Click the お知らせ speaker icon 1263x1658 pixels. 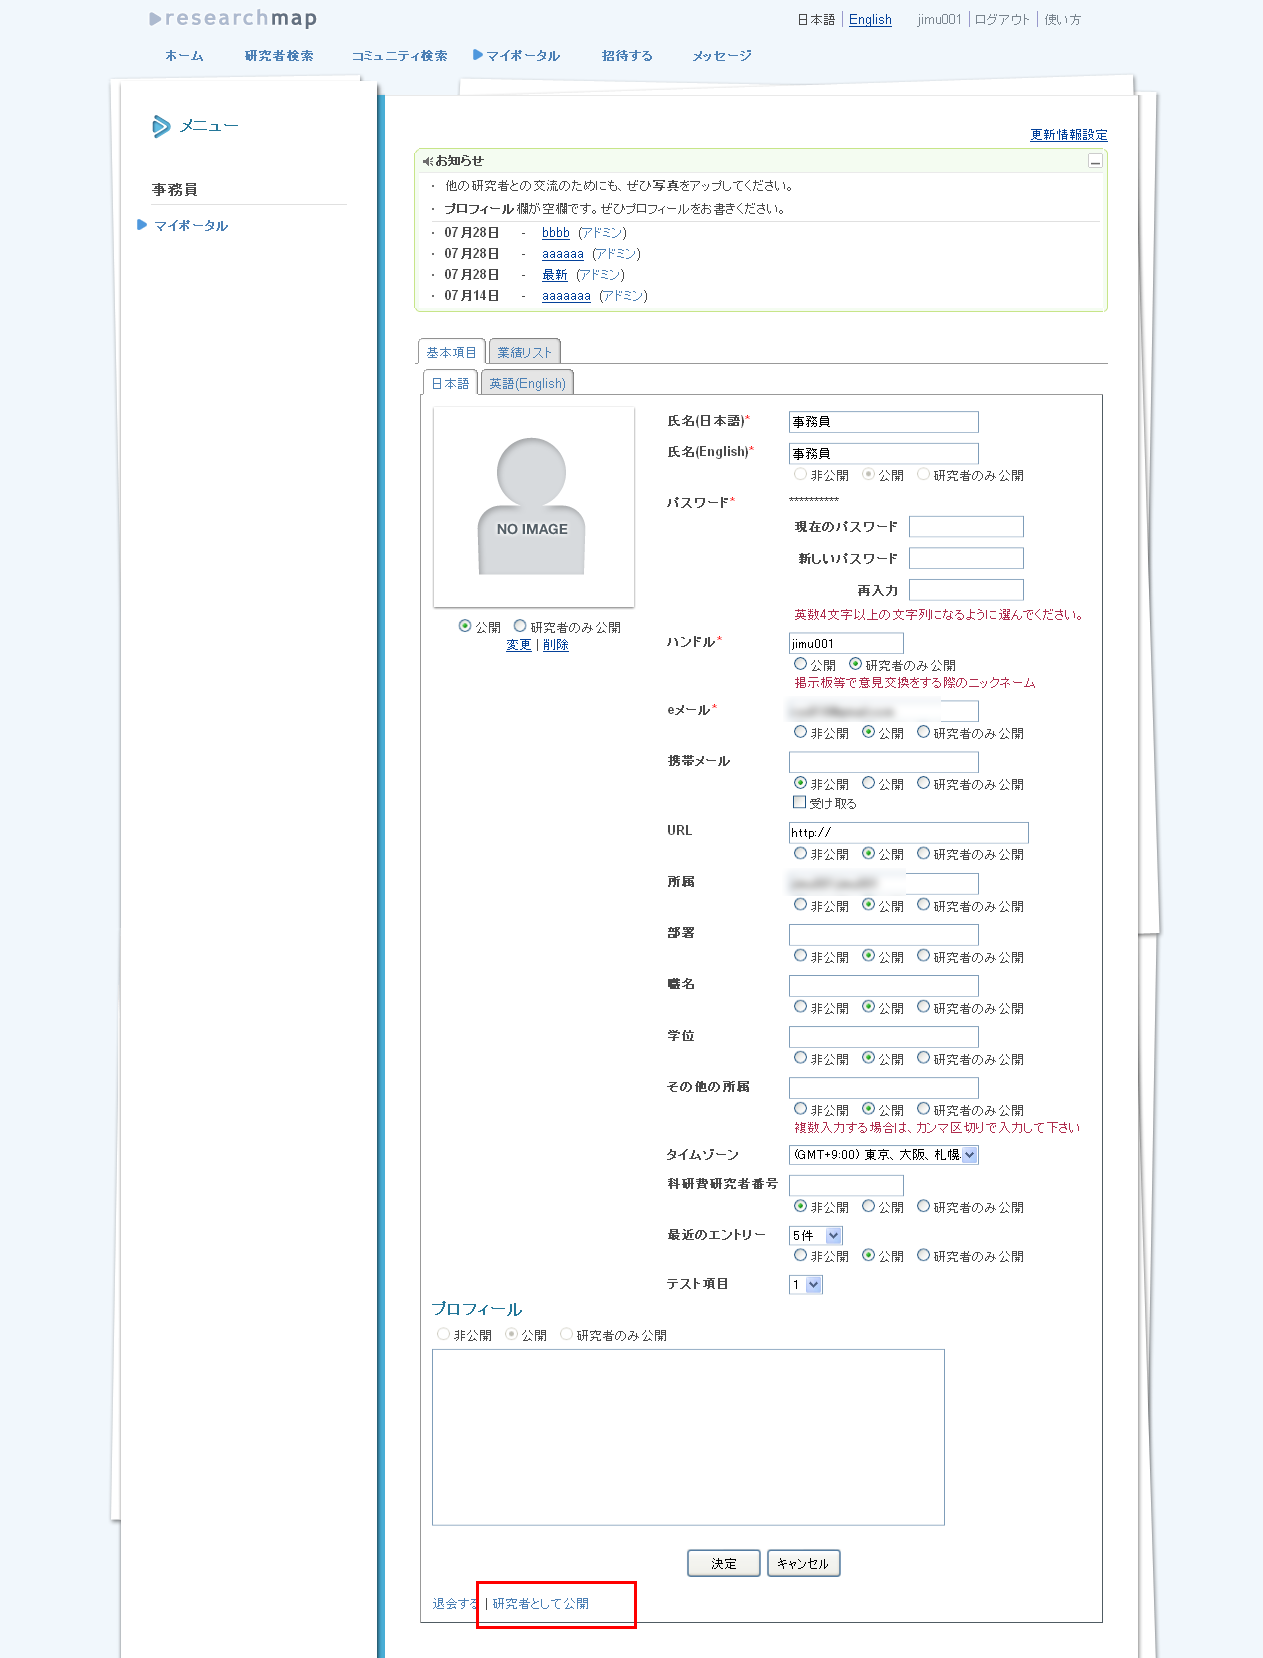(427, 161)
